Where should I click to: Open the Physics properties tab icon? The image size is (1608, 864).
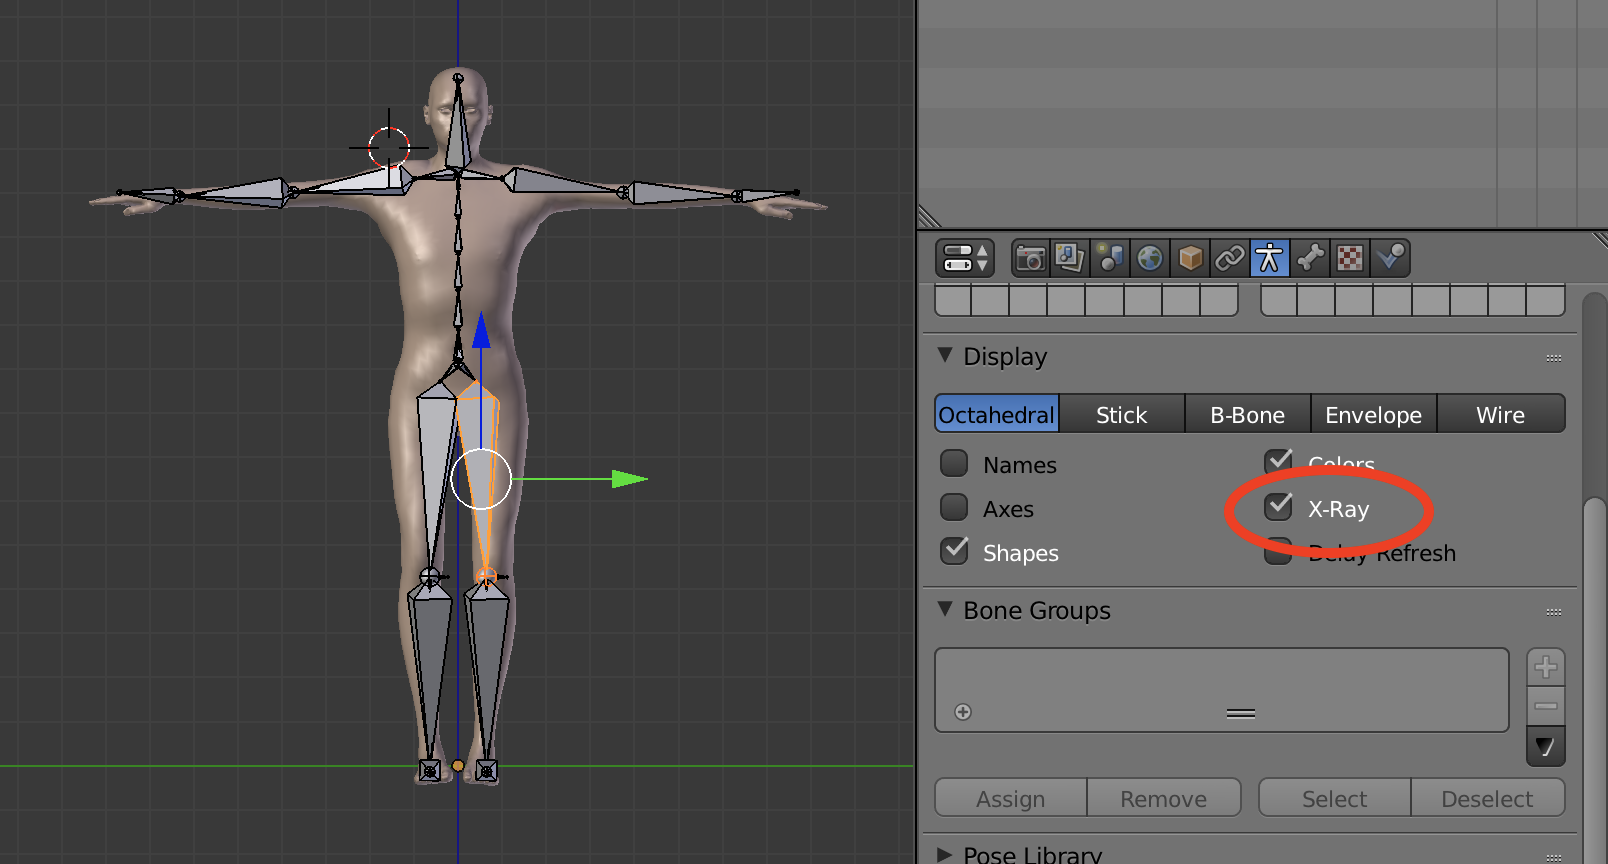pos(1390,258)
